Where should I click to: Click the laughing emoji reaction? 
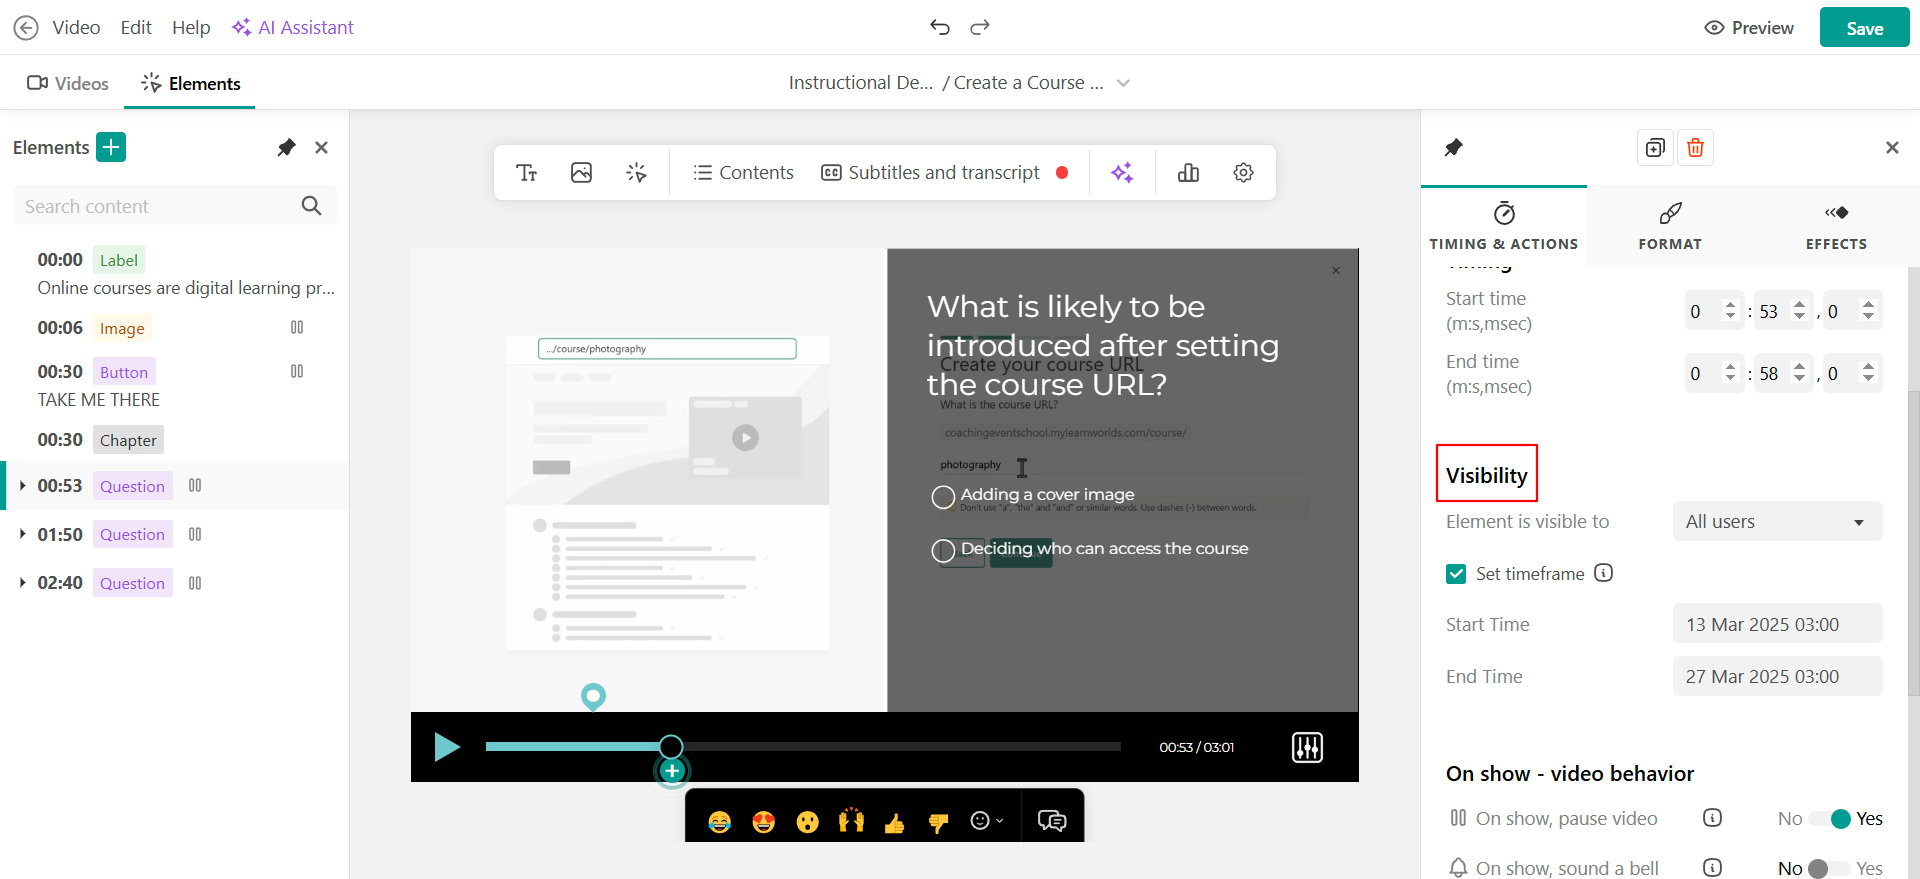pyautogui.click(x=719, y=822)
